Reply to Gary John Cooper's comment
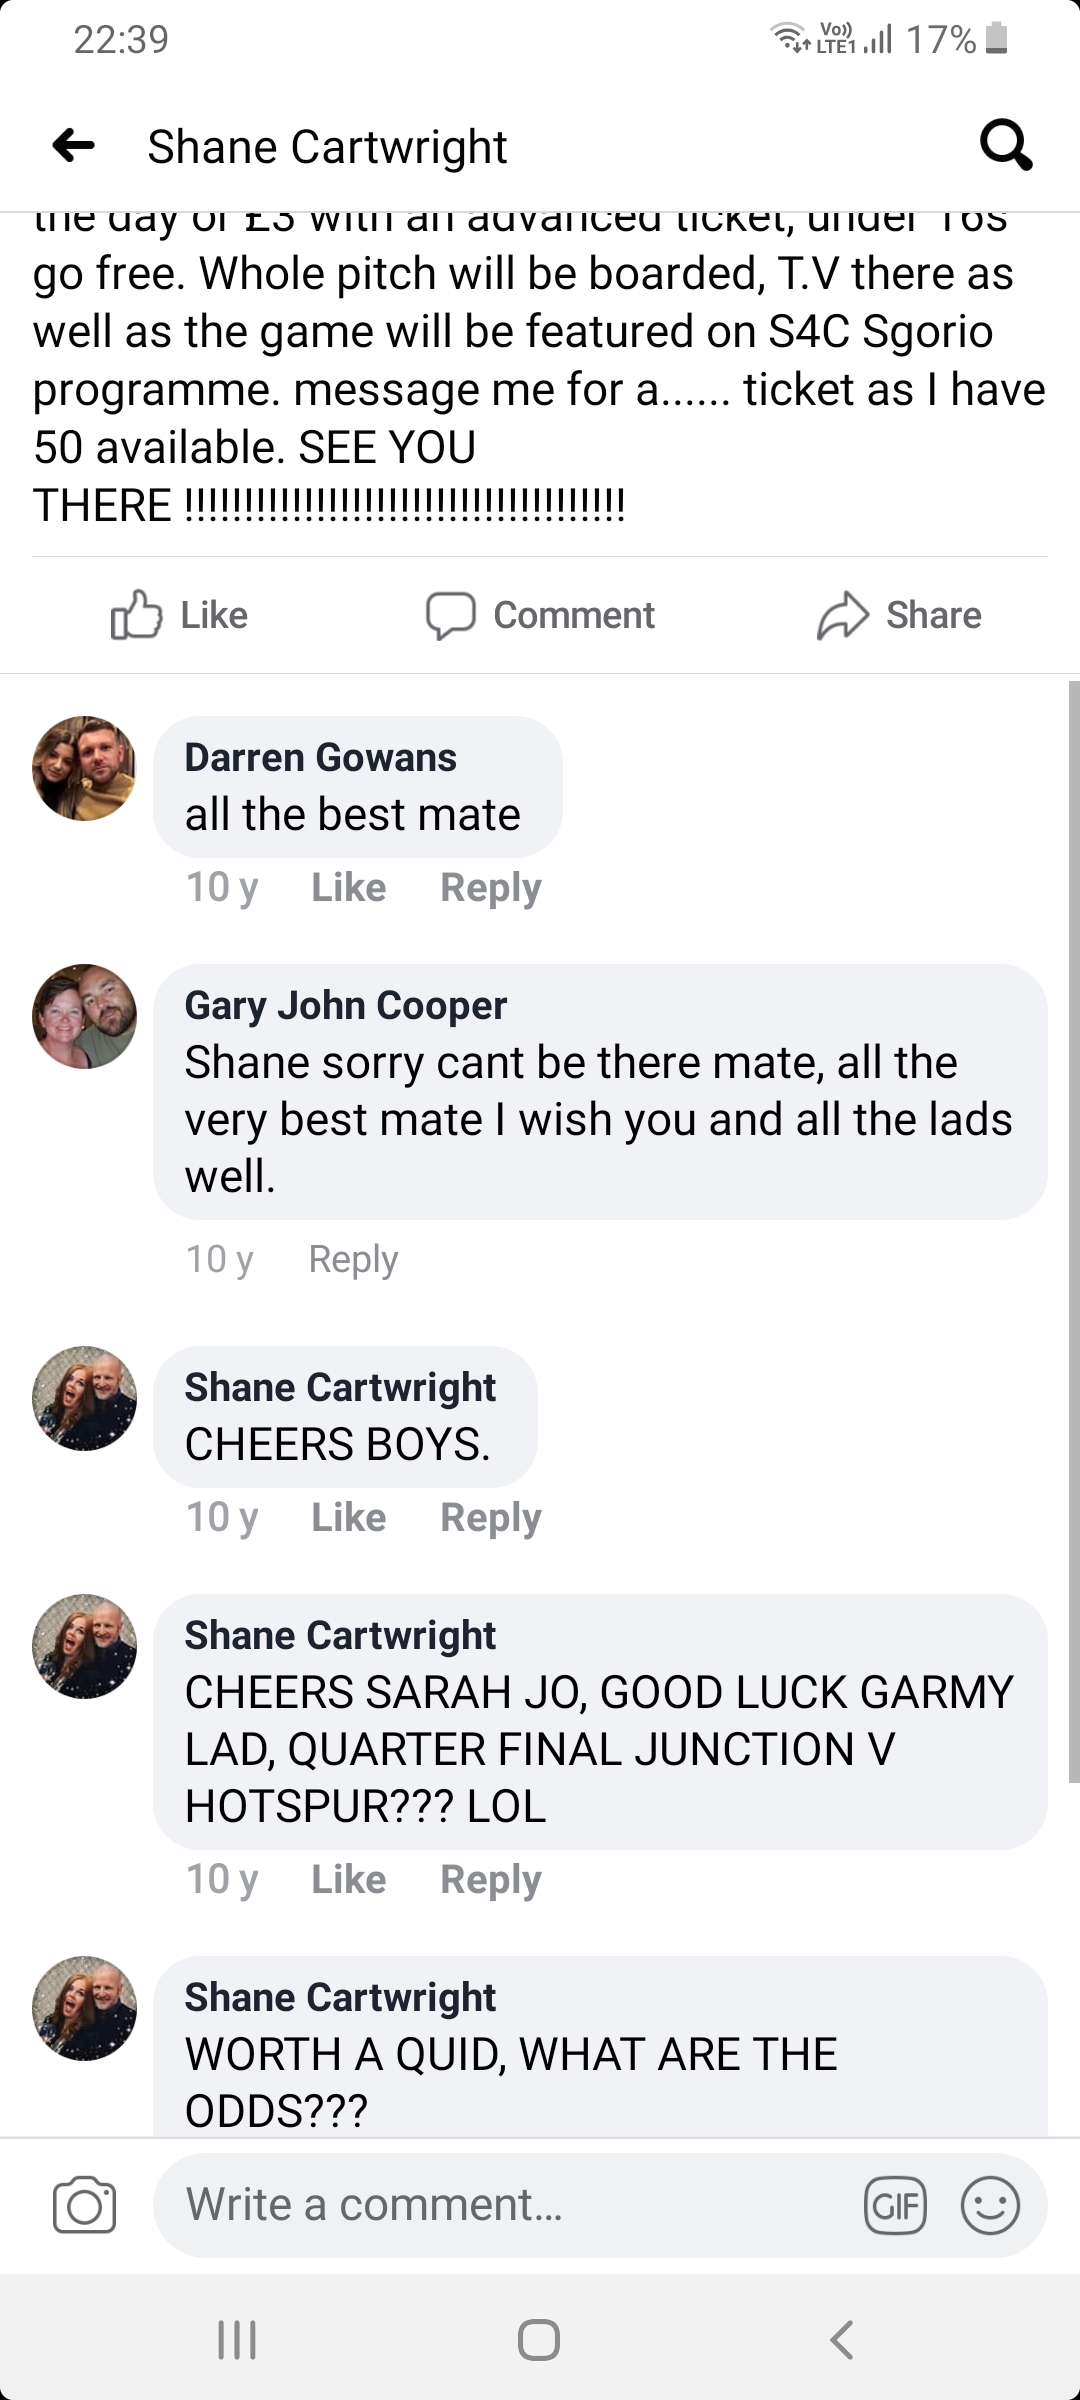1080x2400 pixels. pyautogui.click(x=353, y=1259)
